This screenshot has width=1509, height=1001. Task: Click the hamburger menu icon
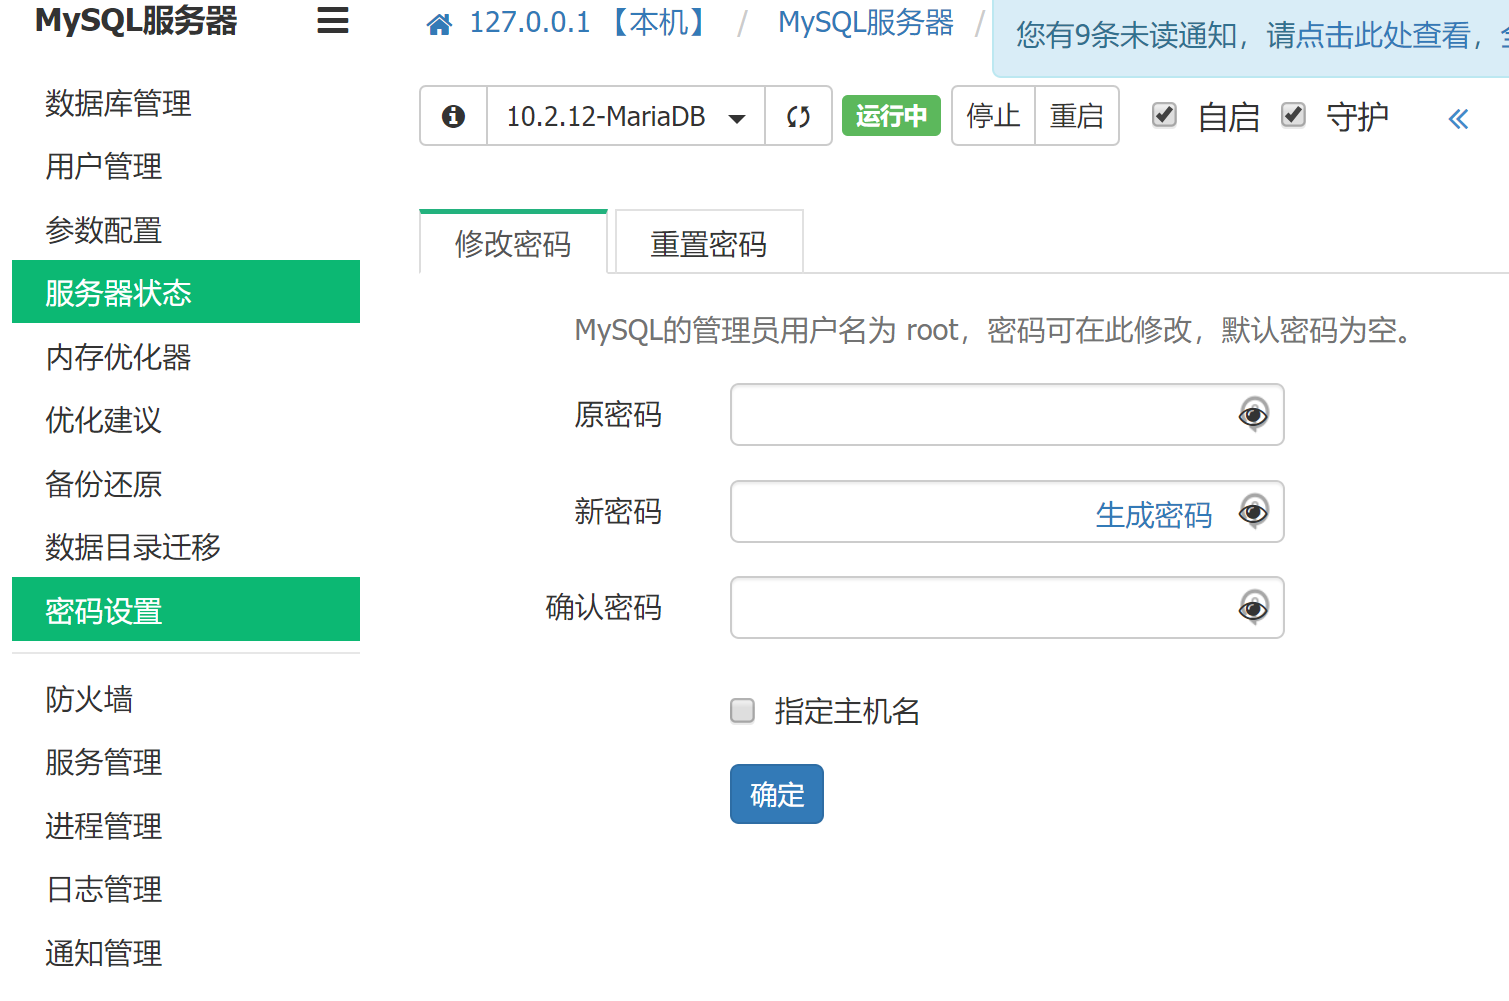pos(332,21)
